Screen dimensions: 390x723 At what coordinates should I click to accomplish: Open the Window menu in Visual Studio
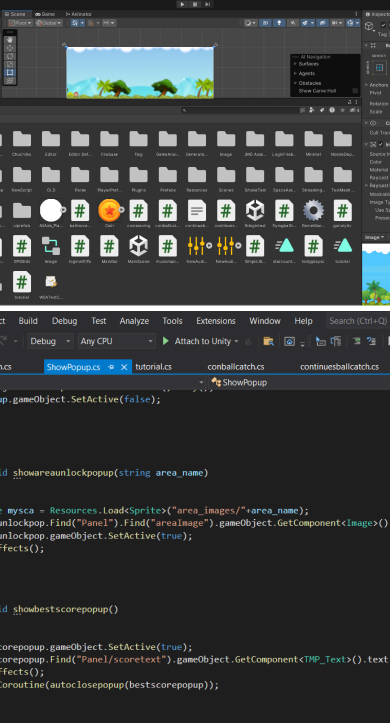[265, 321]
